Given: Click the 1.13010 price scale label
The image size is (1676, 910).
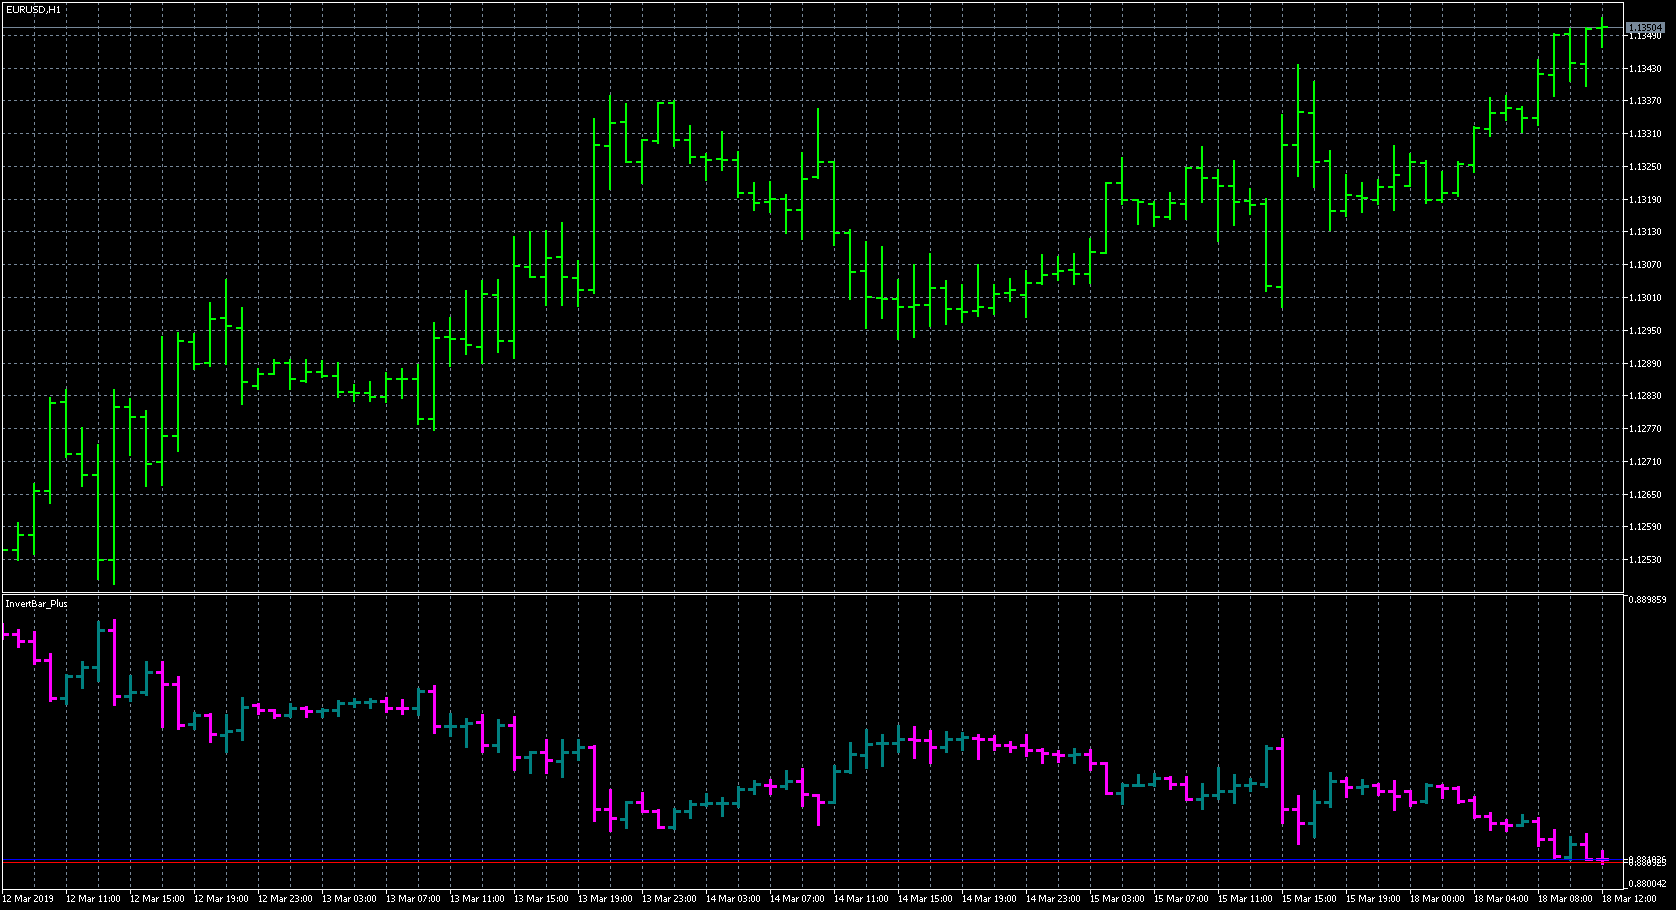Looking at the screenshot, I should tap(1644, 298).
